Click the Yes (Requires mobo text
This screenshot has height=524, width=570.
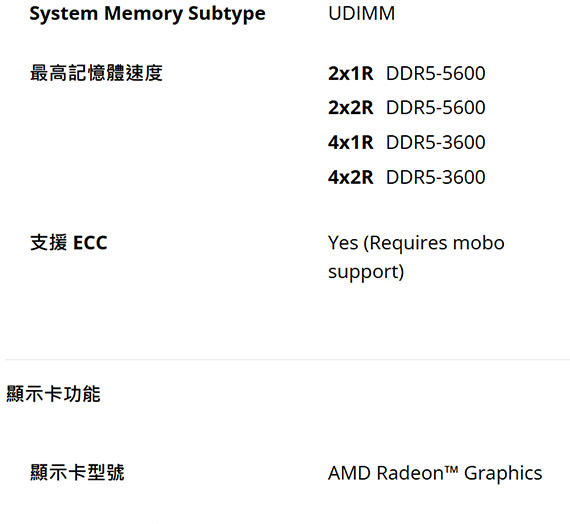click(x=416, y=243)
